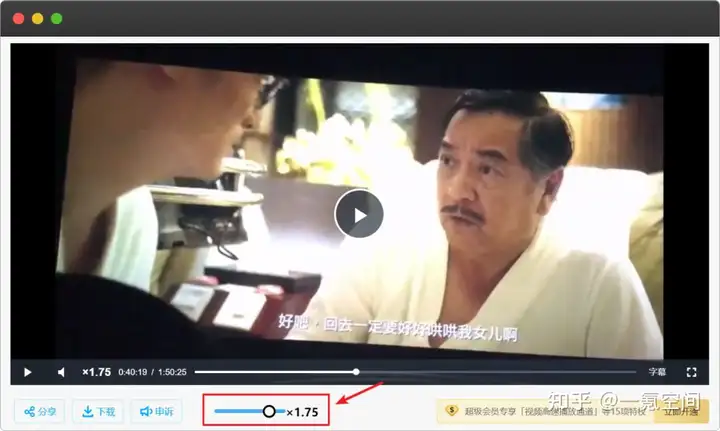Click the unplayed part of progress bar
The height and width of the screenshot is (431, 720).
[x=498, y=372]
